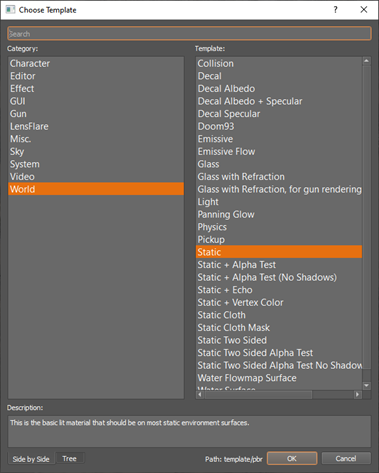Choose Static + Alpha Test (No Shadows)
The image size is (379, 473).
coord(279,277)
